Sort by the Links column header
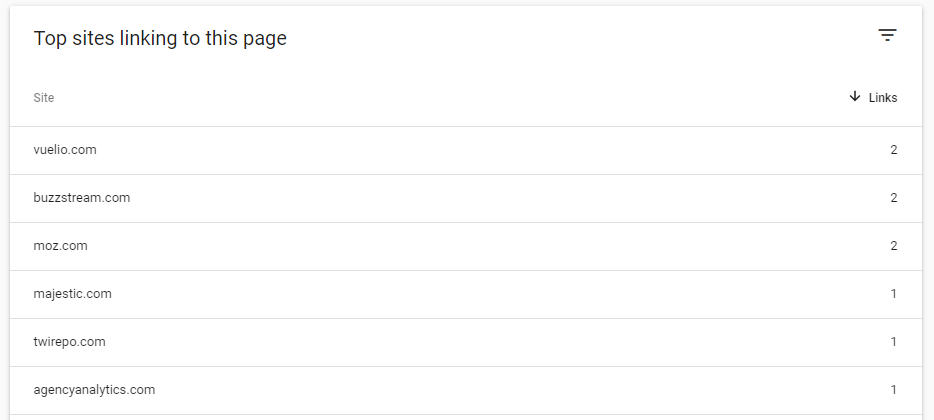 883,98
